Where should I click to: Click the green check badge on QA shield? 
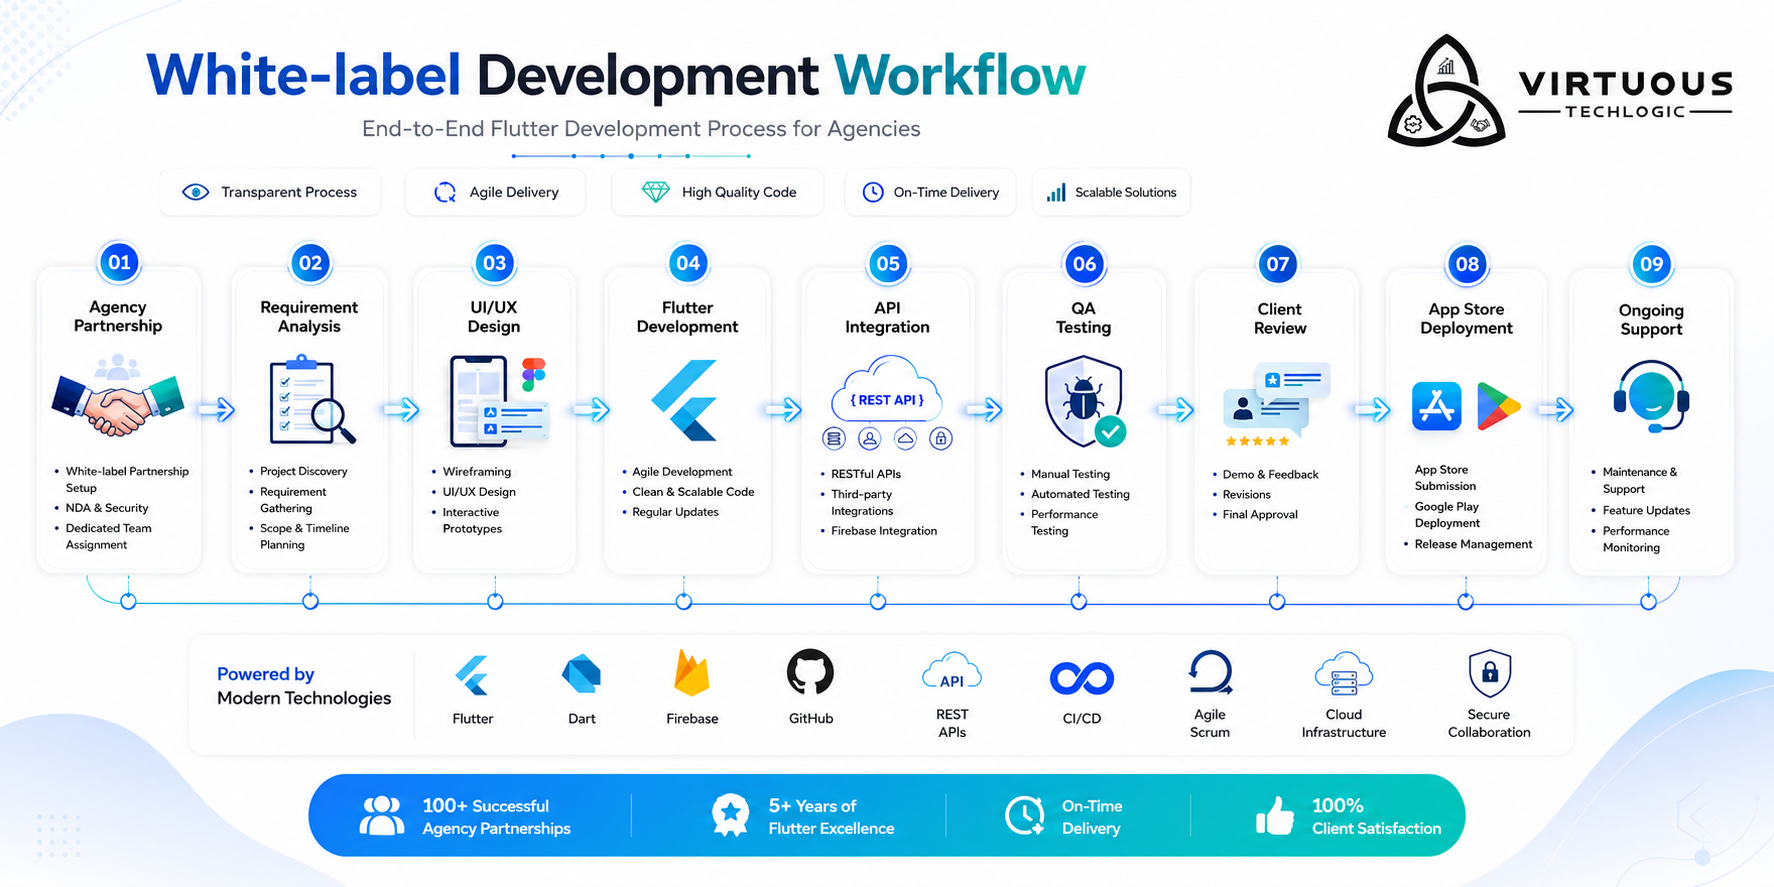(1110, 432)
